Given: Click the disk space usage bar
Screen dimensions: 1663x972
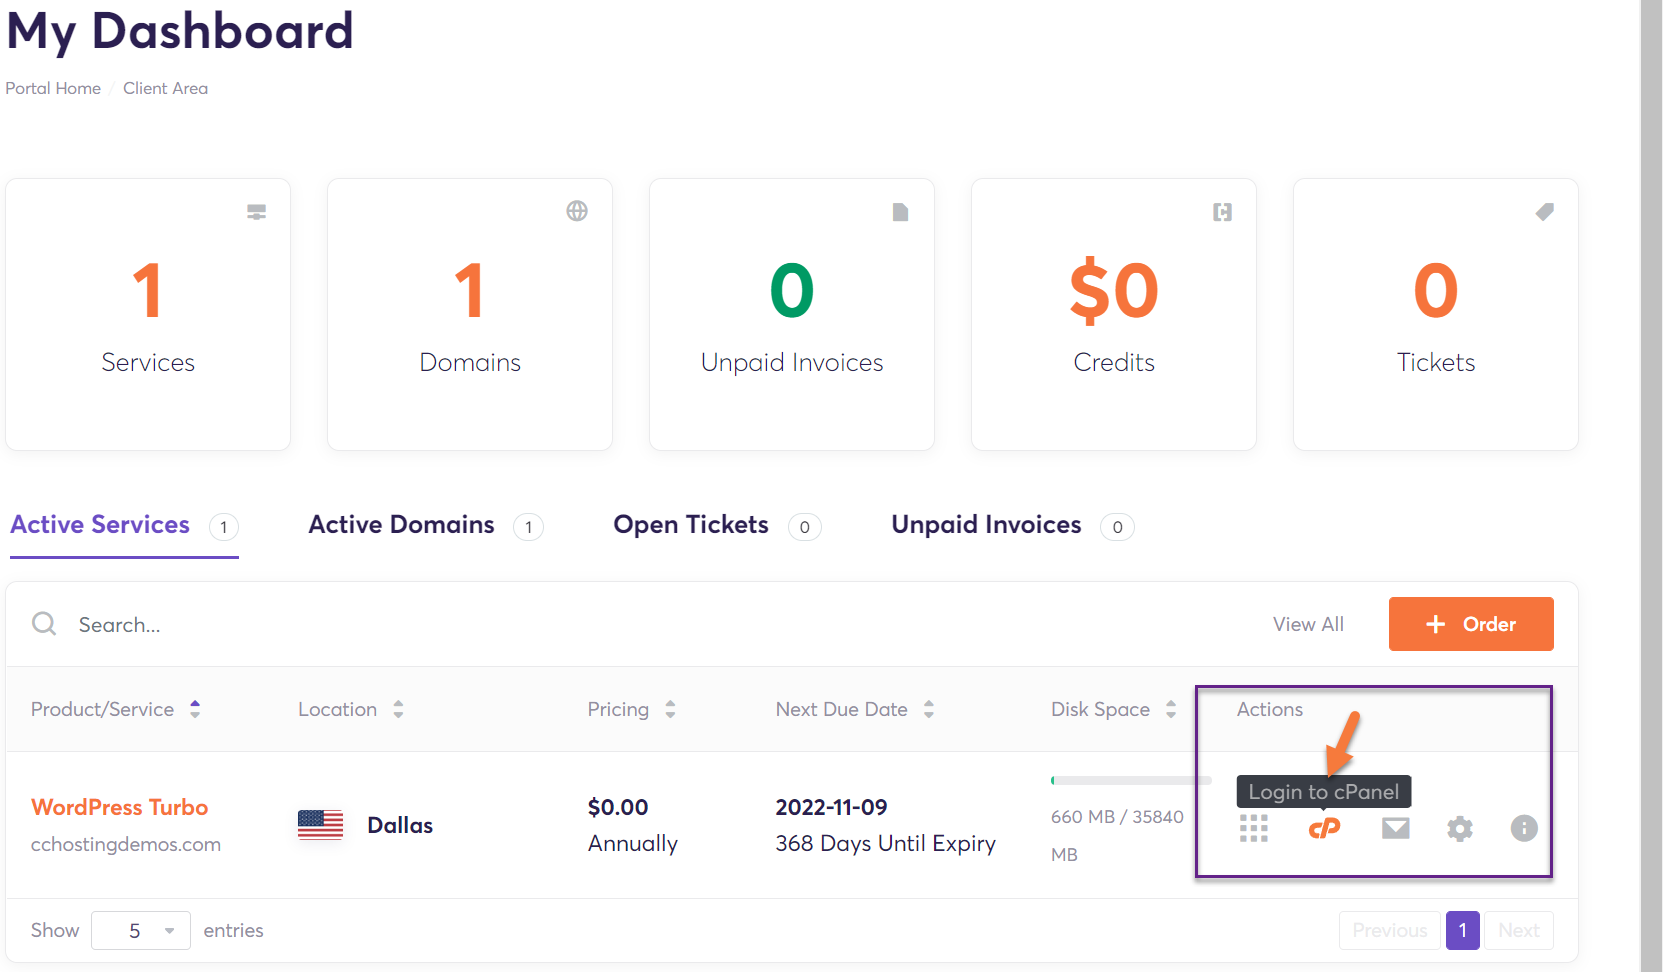Looking at the screenshot, I should [1130, 780].
